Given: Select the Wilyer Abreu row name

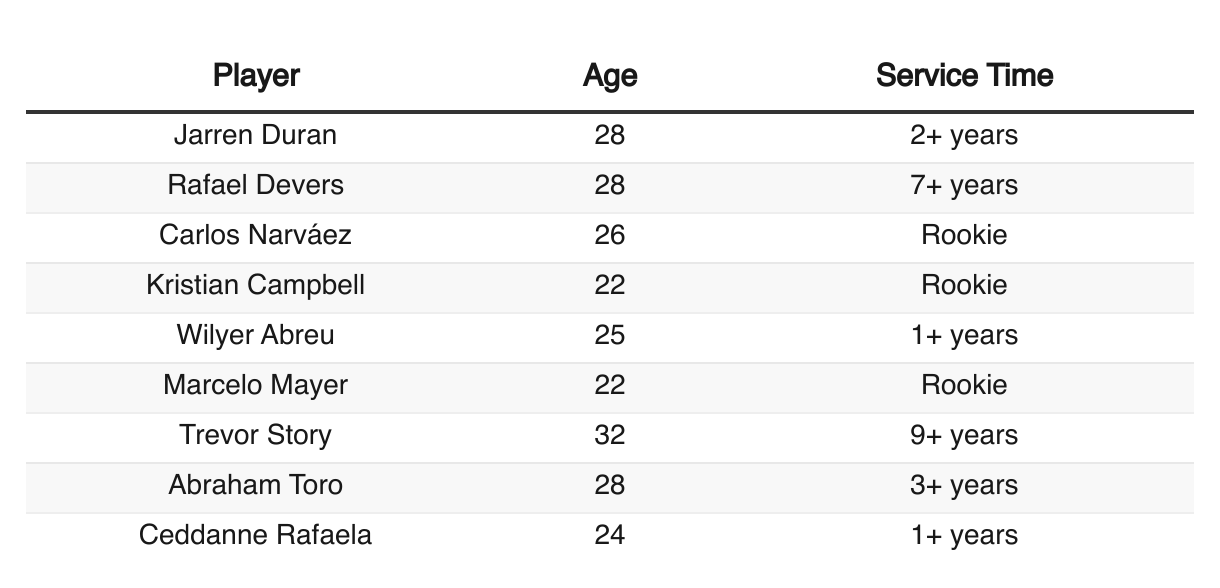Looking at the screenshot, I should click(x=256, y=335).
